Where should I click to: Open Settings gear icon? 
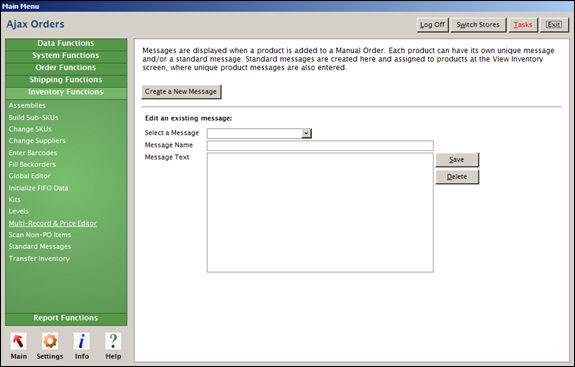tap(50, 341)
